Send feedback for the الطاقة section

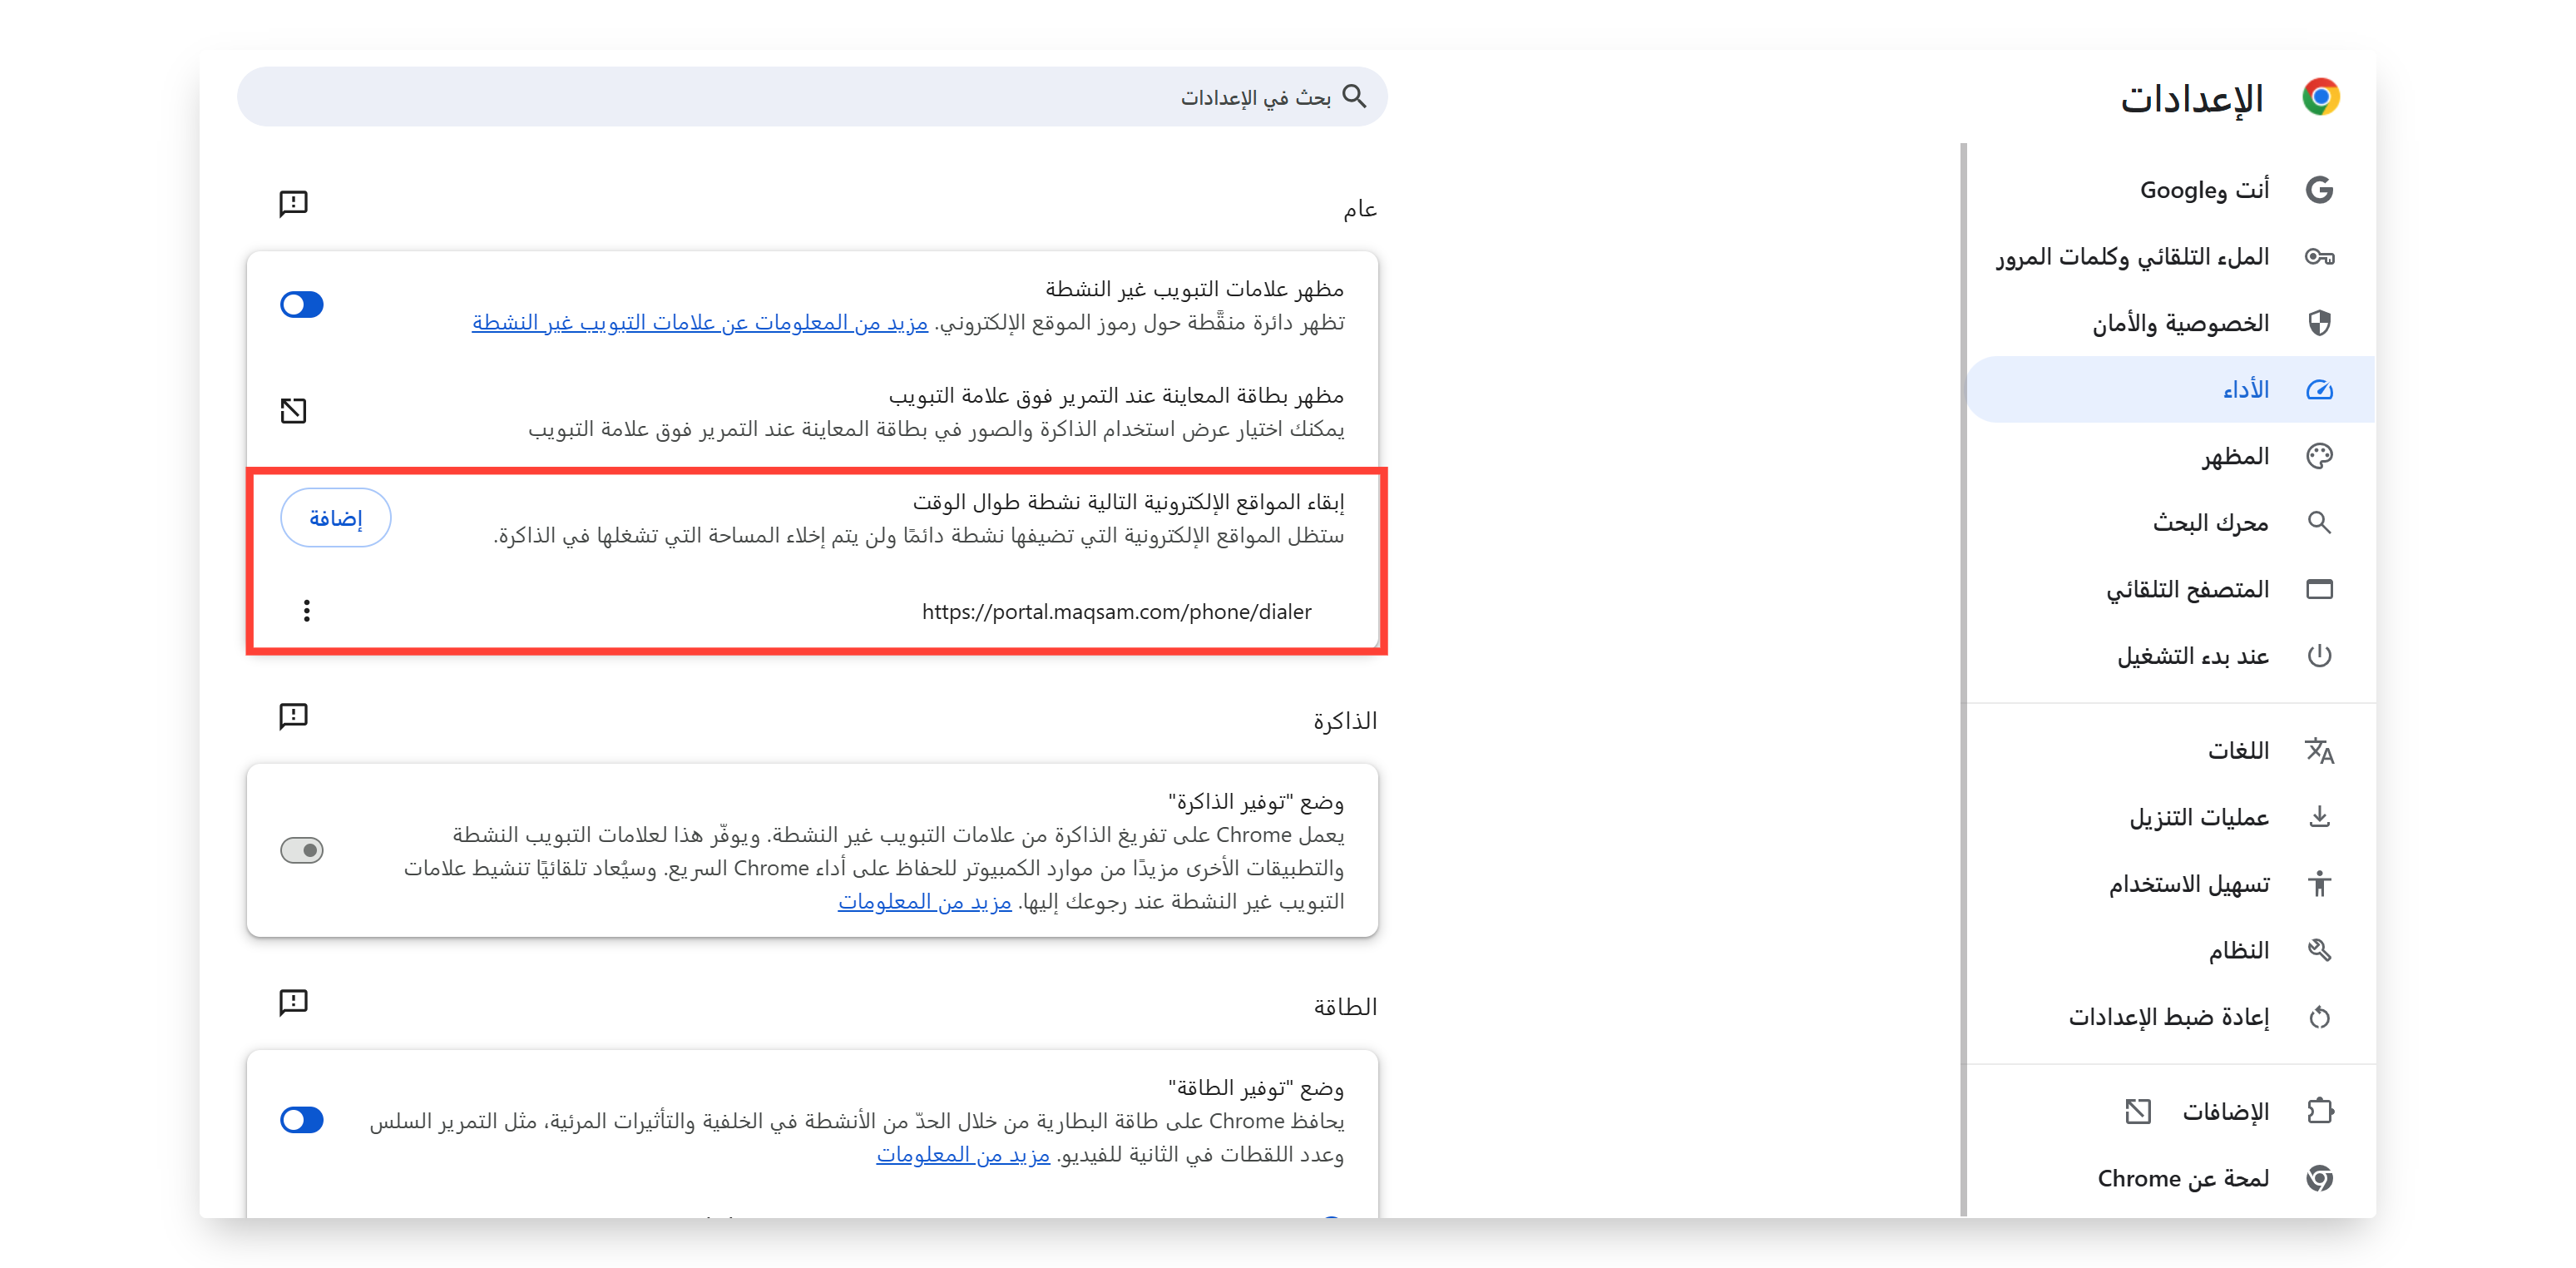point(293,1002)
